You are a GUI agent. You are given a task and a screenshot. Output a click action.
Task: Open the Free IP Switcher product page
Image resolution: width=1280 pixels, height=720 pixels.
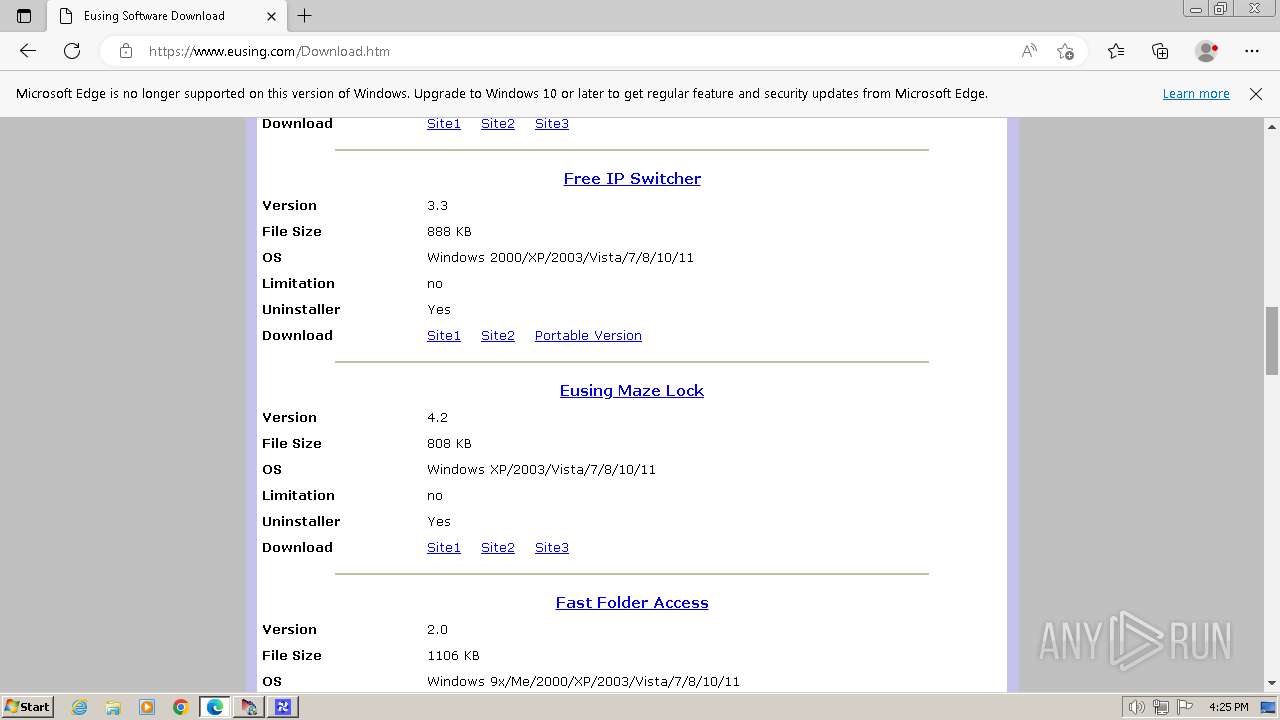[x=632, y=178]
